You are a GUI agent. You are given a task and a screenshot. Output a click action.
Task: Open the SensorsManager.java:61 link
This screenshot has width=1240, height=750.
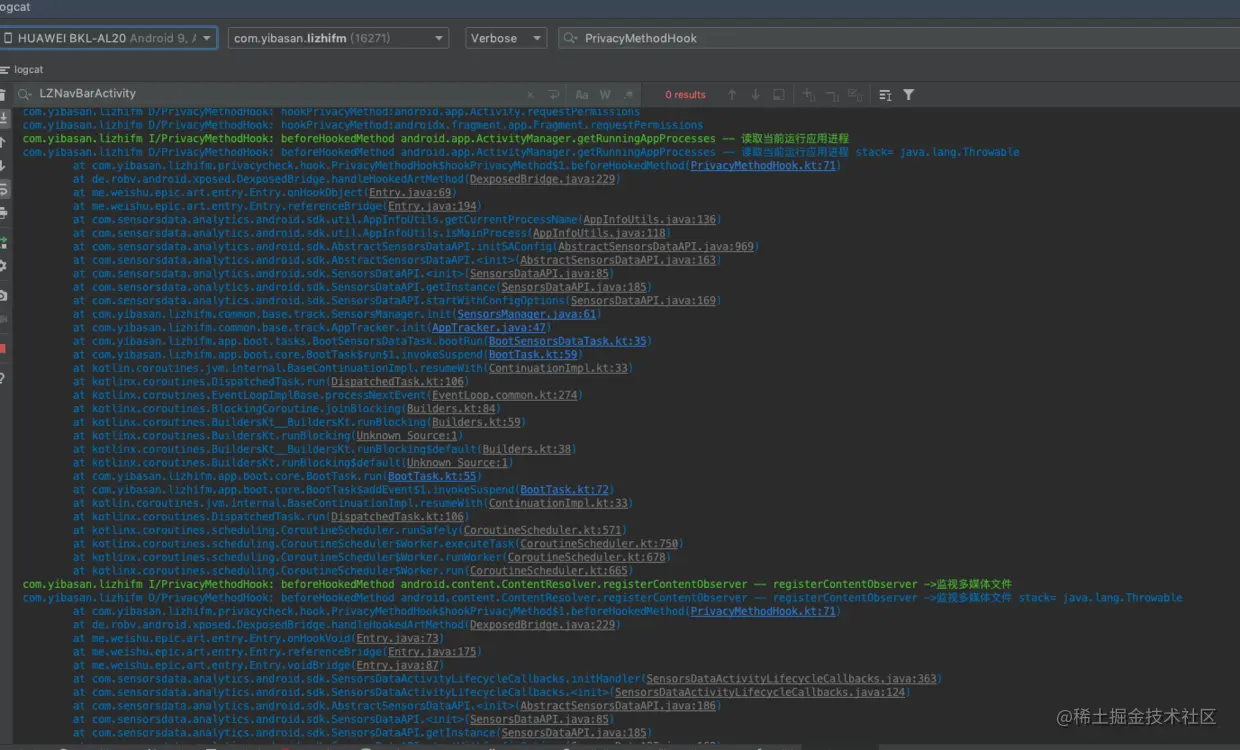click(x=526, y=314)
